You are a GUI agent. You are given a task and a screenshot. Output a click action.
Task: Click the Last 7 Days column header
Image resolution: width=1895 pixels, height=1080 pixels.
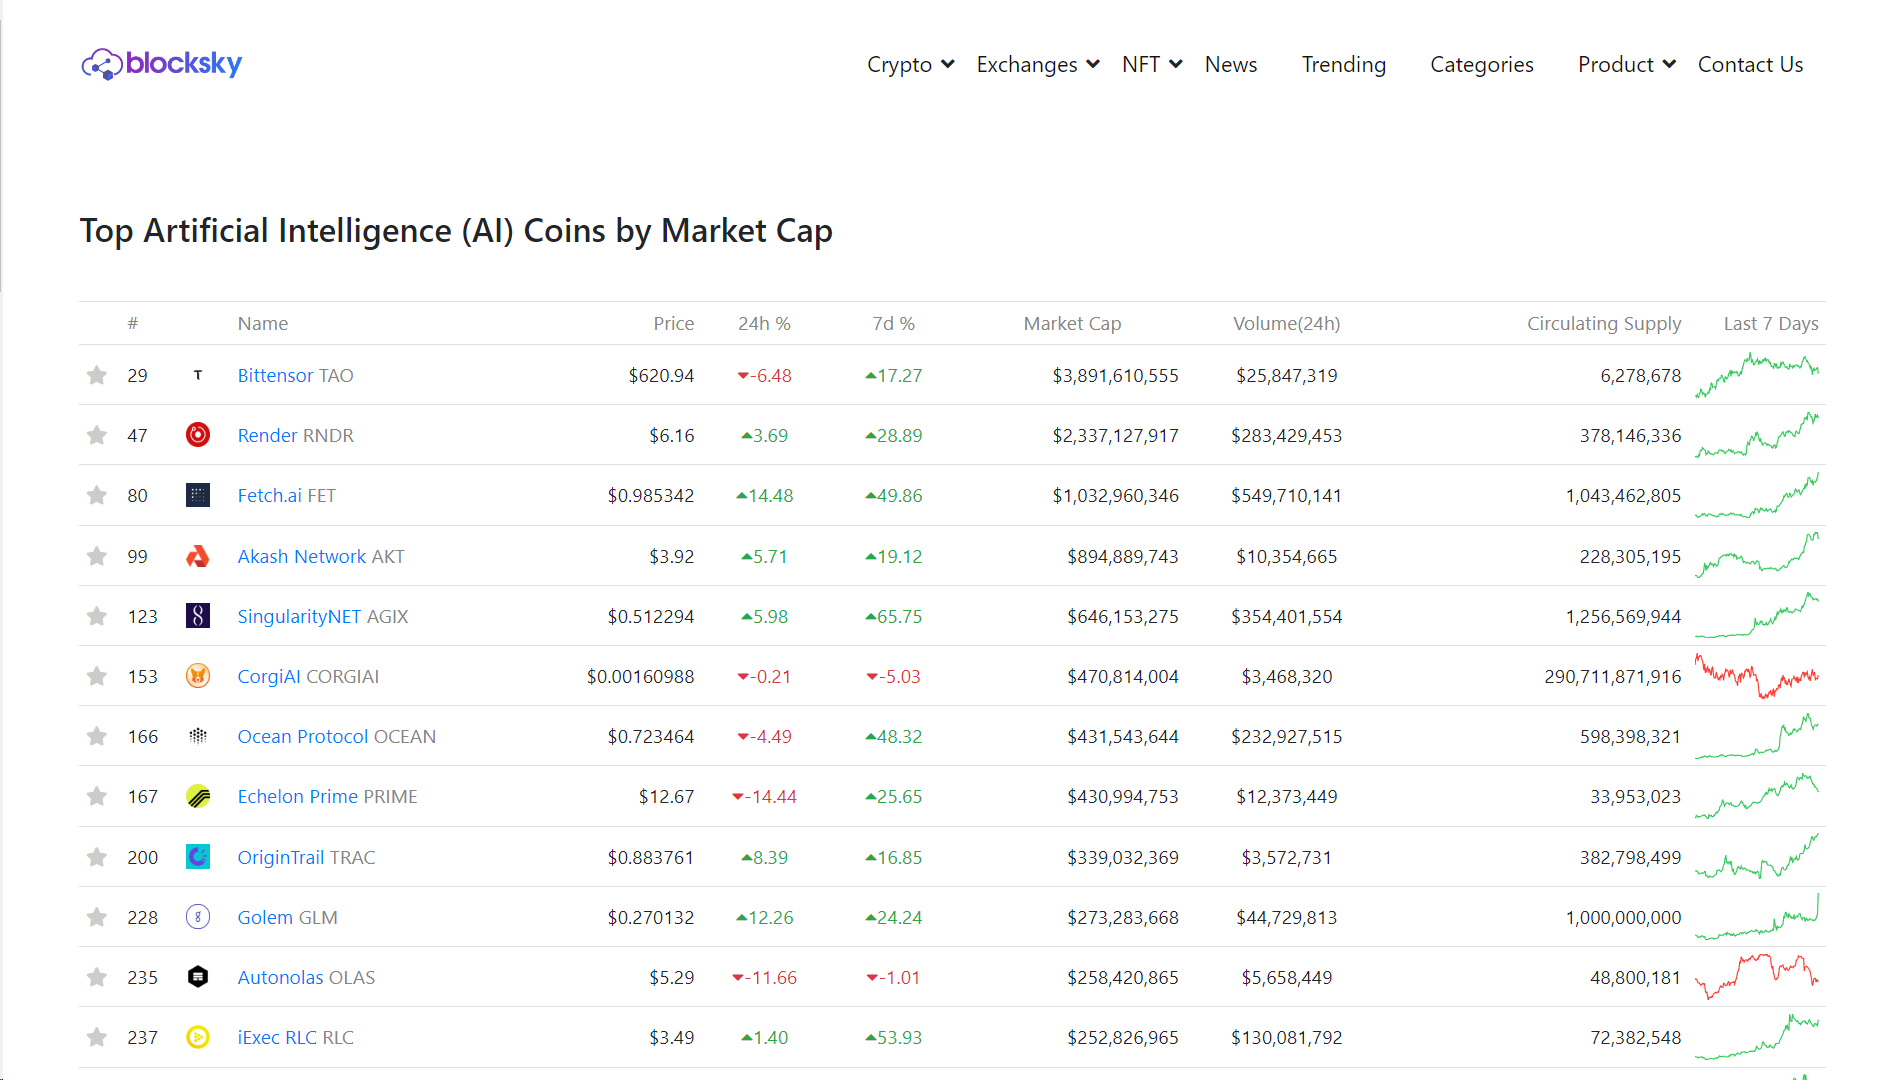coord(1771,323)
